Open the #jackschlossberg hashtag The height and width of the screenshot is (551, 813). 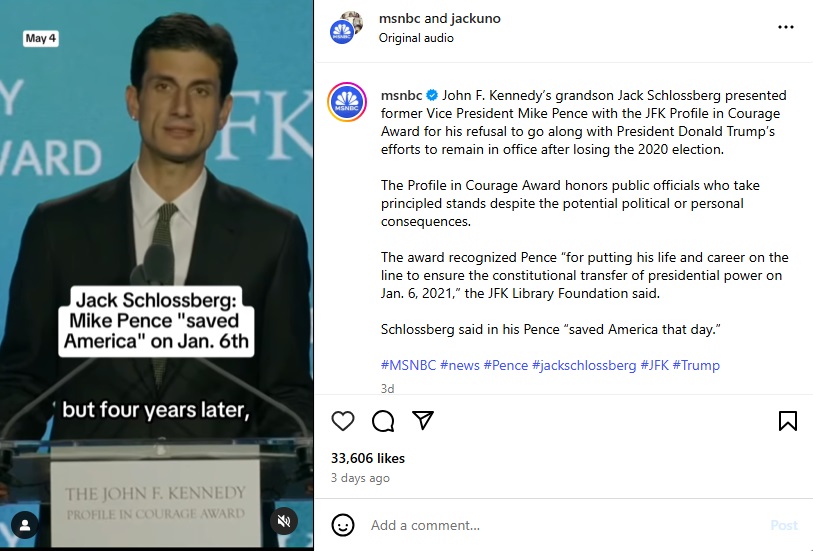[584, 365]
